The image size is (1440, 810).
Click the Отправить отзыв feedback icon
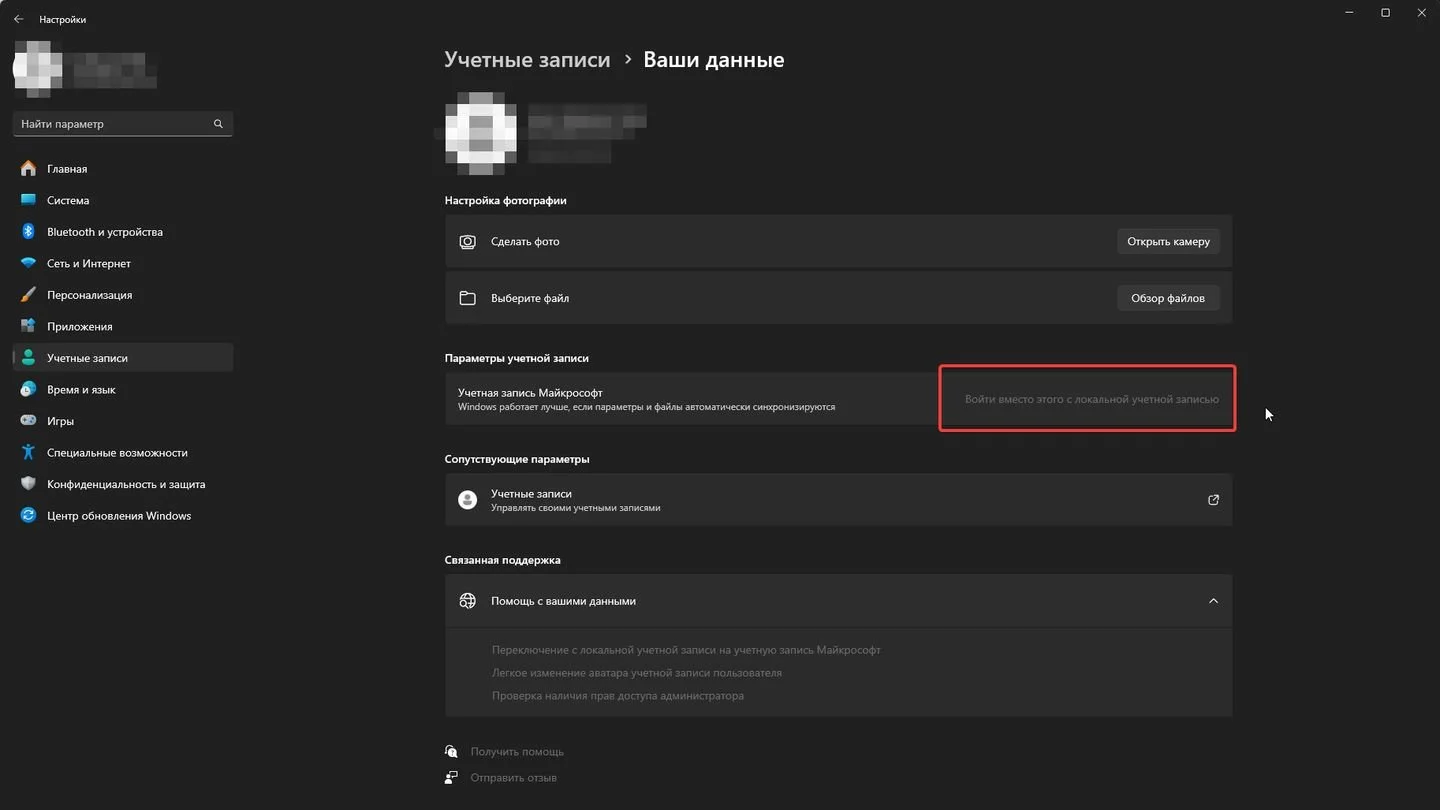point(452,777)
